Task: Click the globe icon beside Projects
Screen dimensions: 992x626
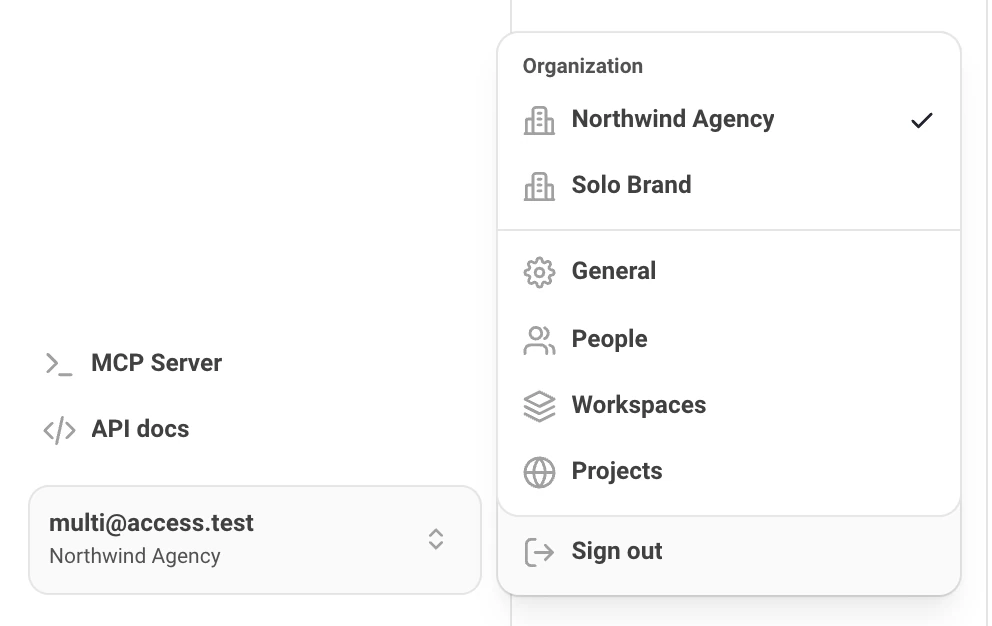Action: click(x=539, y=472)
